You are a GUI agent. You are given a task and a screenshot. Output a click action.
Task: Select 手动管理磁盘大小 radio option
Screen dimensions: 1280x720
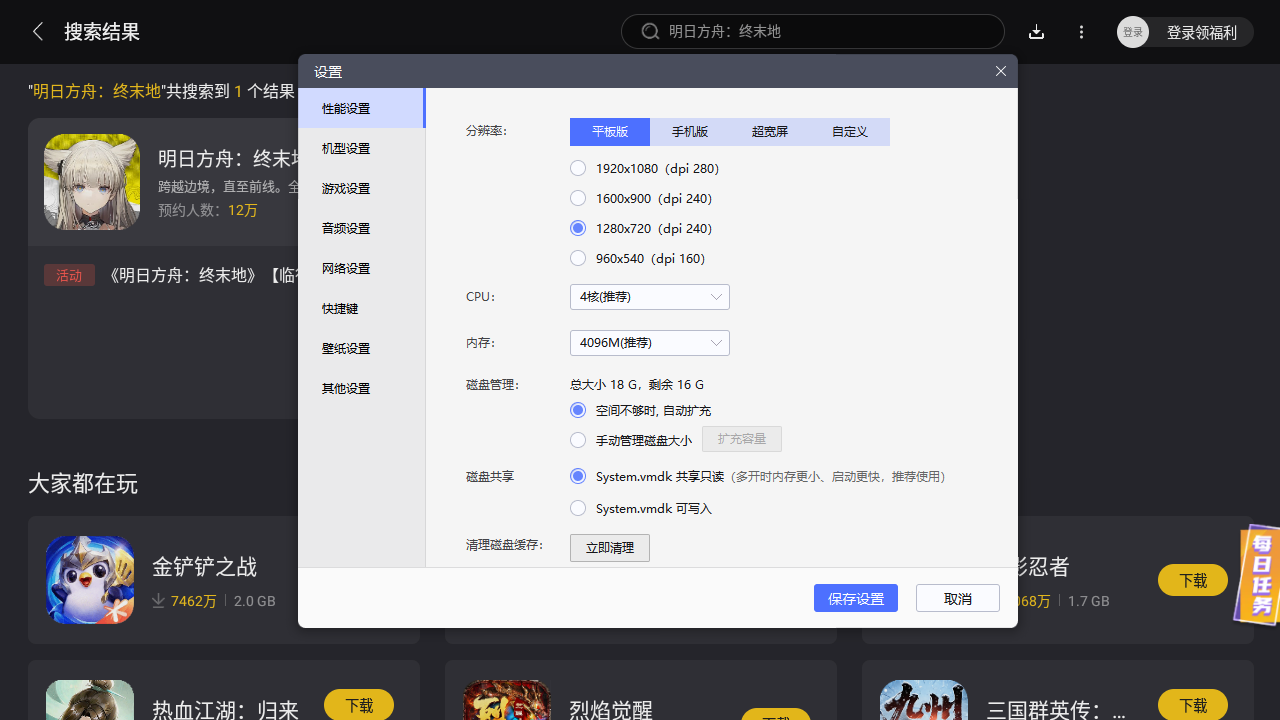[x=578, y=440]
